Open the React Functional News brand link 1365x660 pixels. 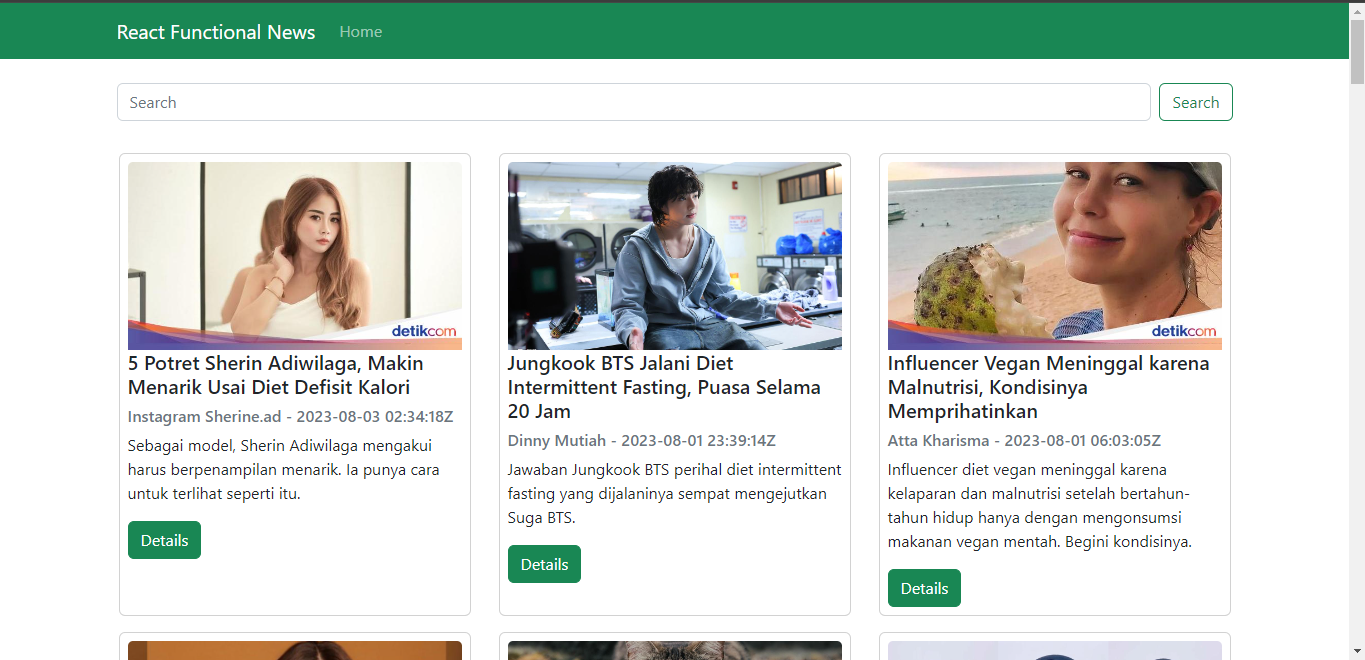(216, 32)
